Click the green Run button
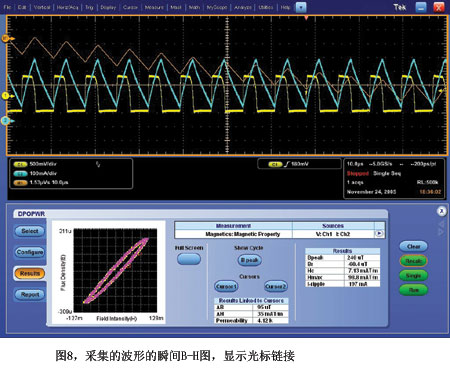 [x=413, y=290]
